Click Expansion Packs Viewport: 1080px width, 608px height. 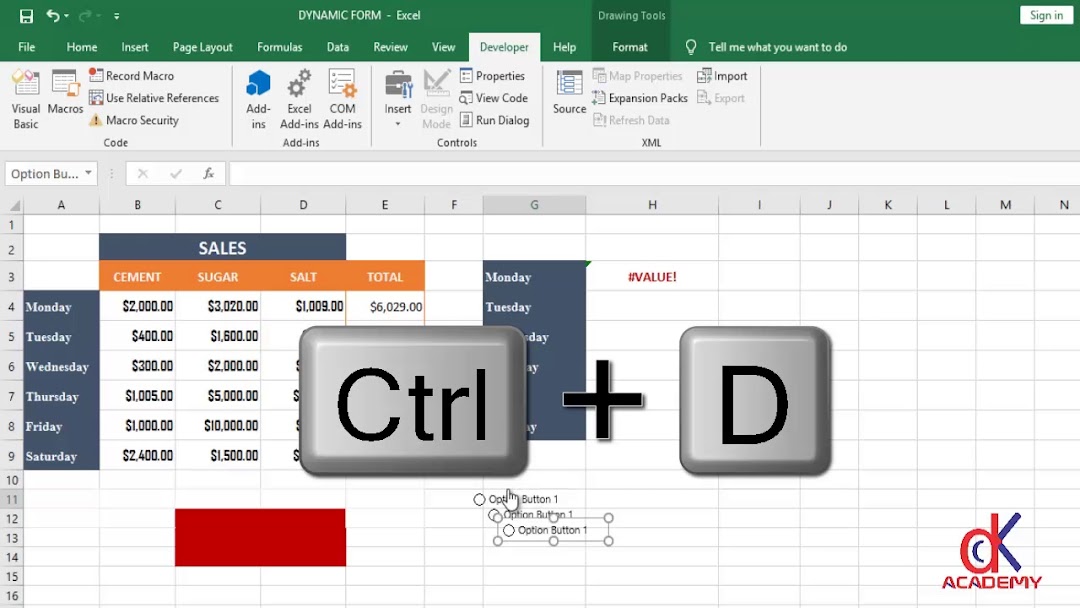coord(640,98)
